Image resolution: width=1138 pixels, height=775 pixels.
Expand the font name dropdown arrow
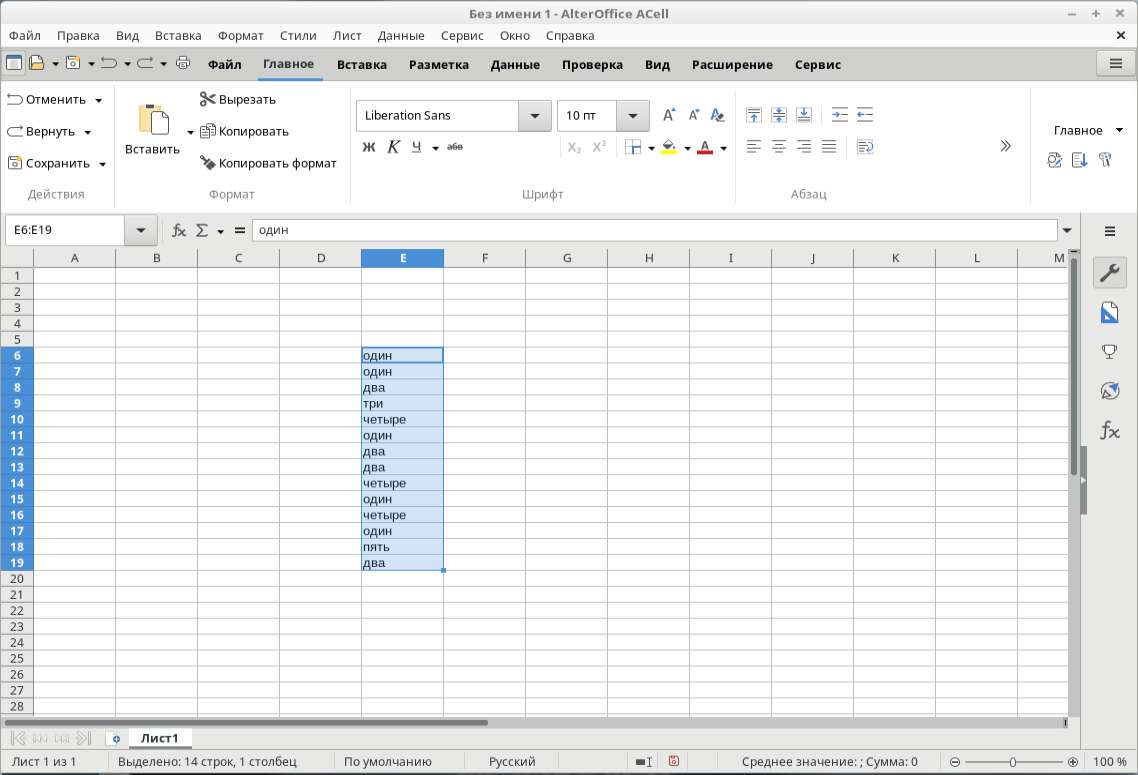tap(535, 115)
